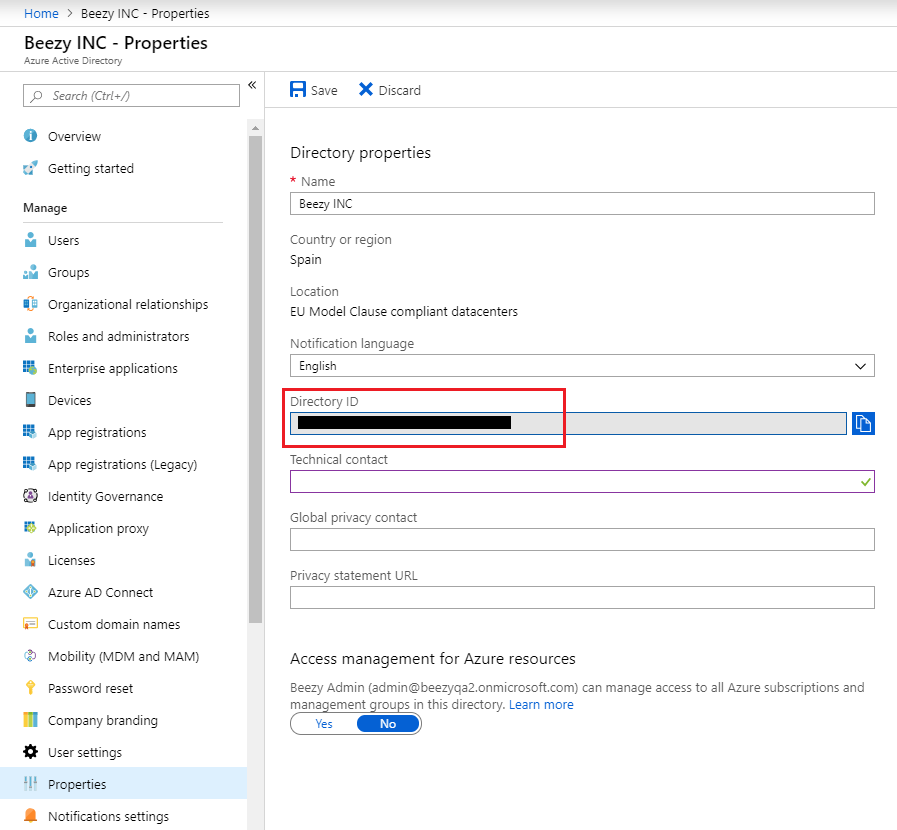This screenshot has width=897, height=830.
Task: Go to Users section
Action: (x=63, y=240)
